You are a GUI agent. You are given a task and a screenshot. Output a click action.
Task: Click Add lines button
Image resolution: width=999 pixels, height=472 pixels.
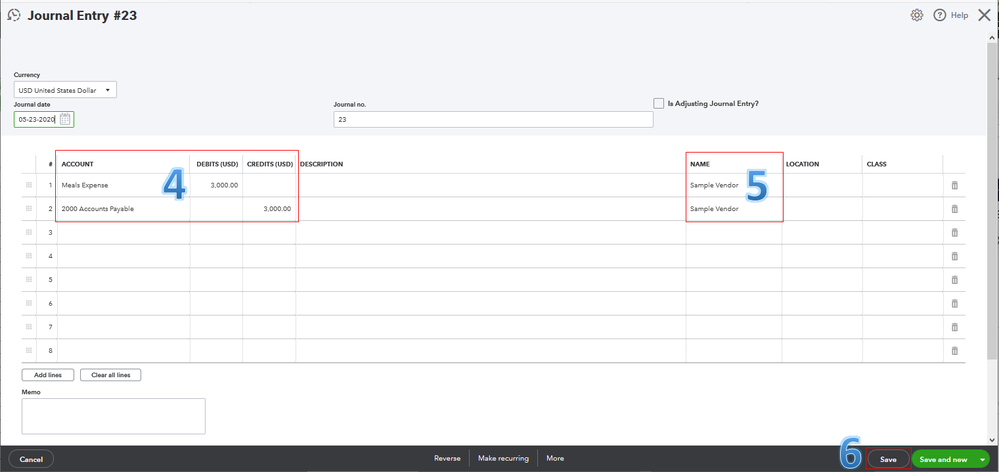(x=48, y=375)
